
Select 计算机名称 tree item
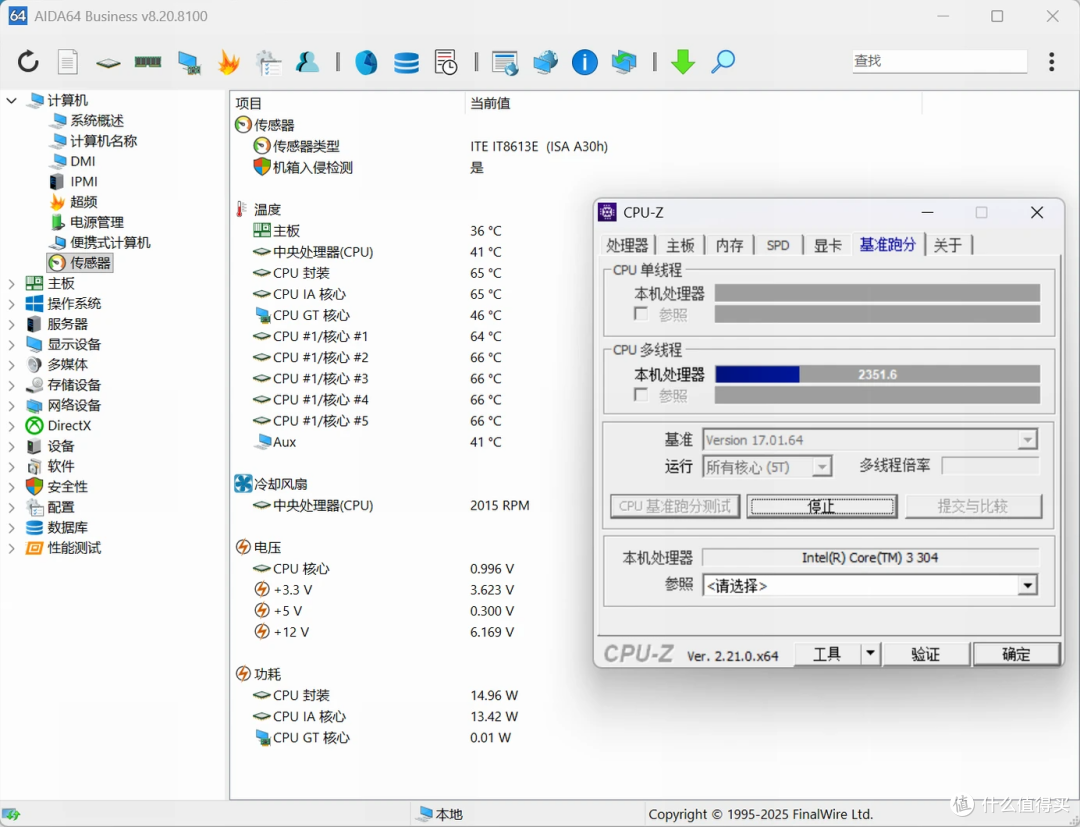[103, 140]
